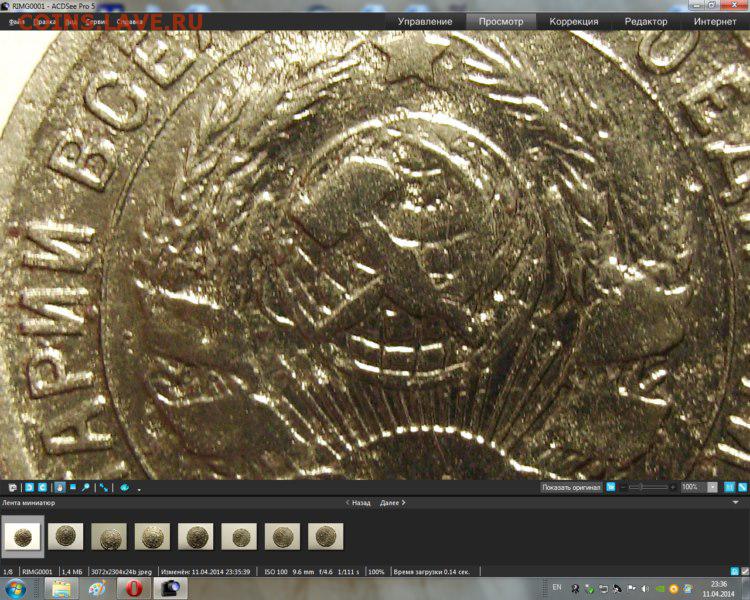Screen dimensions: 750x600
Task: Click the Показать оригинал button
Action: point(571,487)
